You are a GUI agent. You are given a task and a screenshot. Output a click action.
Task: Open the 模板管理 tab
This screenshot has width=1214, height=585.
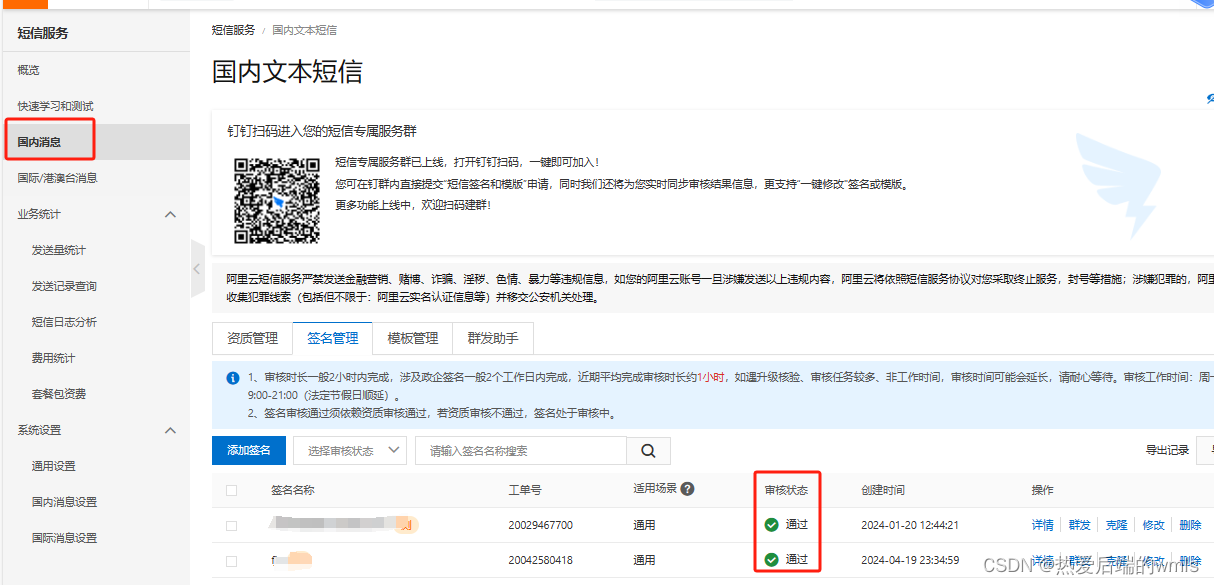[x=413, y=338]
